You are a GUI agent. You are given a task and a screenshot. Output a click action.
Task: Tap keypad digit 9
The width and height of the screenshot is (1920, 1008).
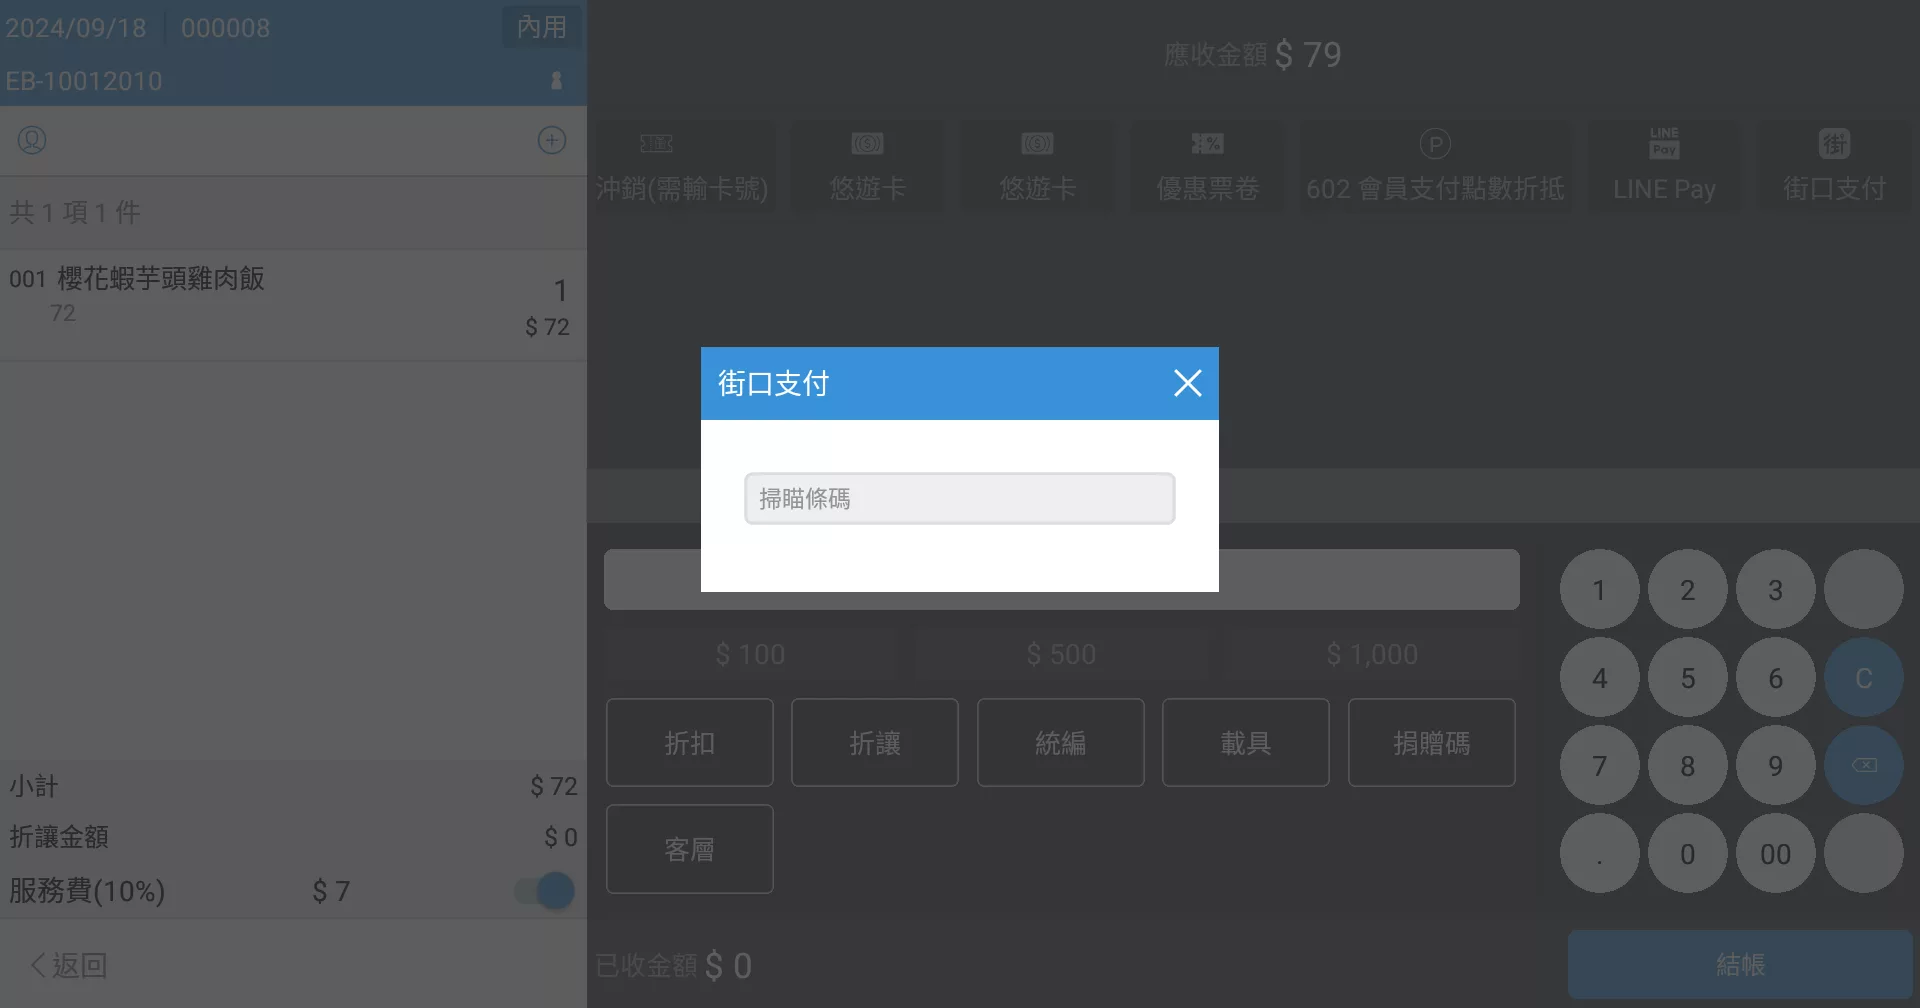pos(1775,766)
